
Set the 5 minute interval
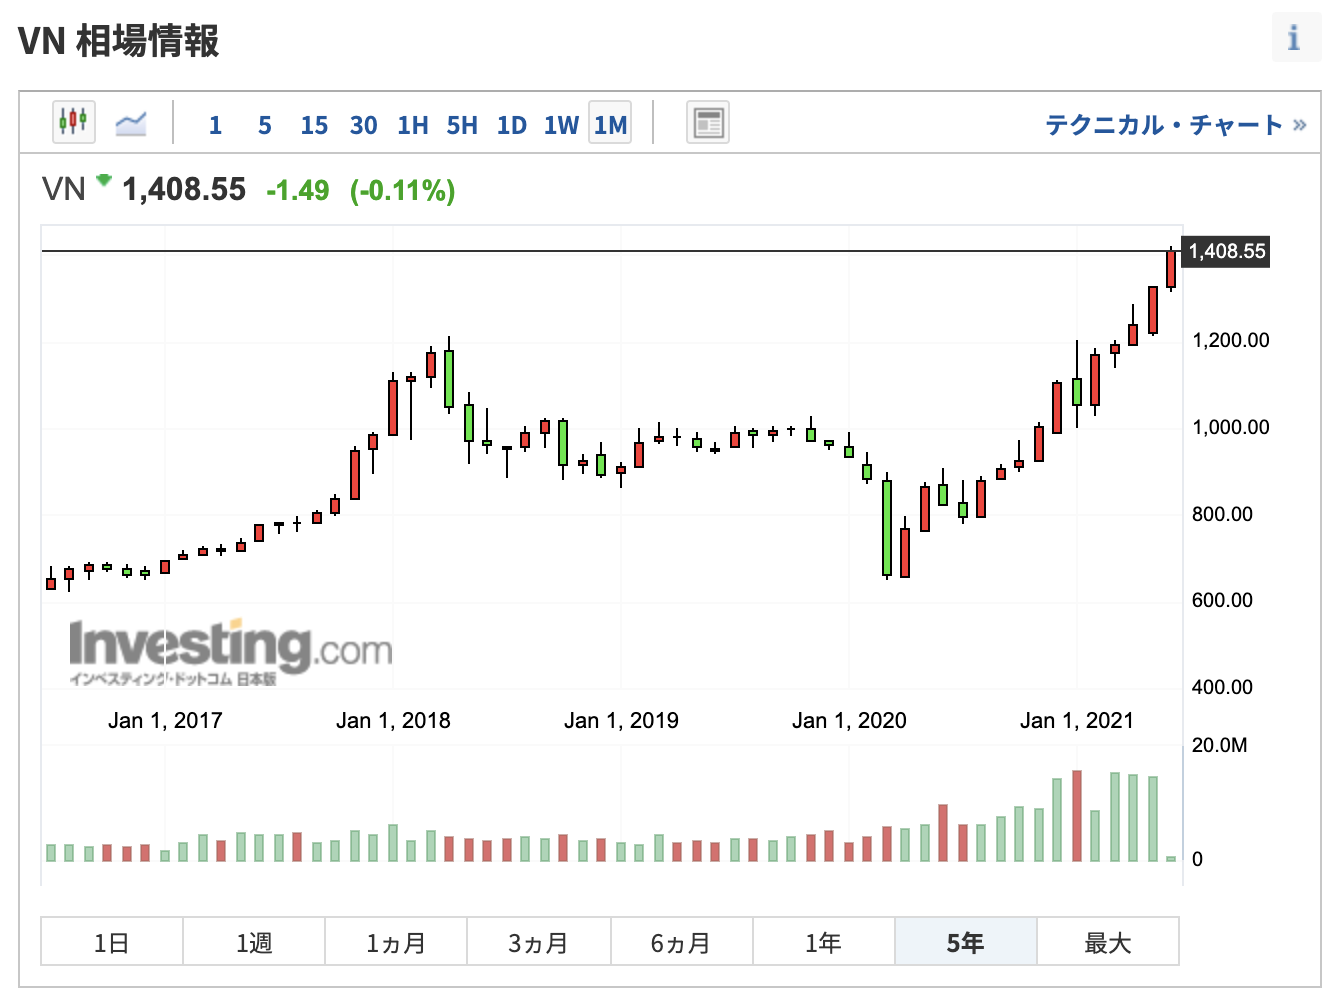[x=265, y=125]
